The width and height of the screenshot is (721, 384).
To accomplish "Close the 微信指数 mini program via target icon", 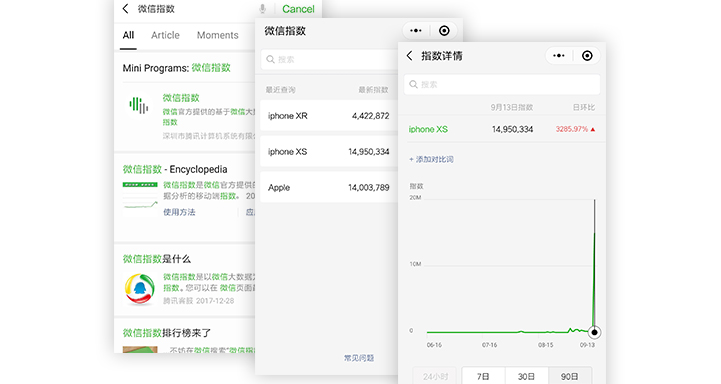I will pyautogui.click(x=444, y=31).
